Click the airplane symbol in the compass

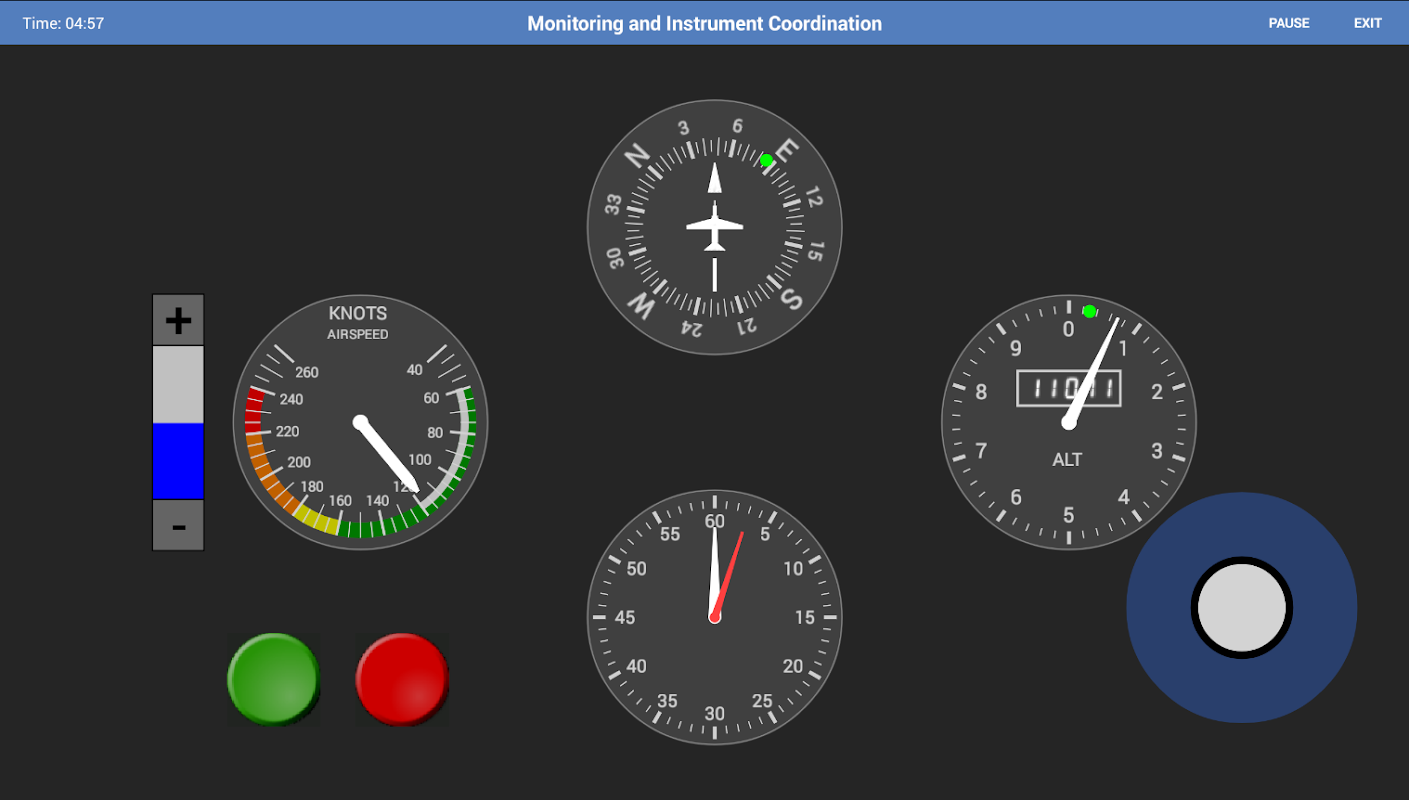[714, 227]
